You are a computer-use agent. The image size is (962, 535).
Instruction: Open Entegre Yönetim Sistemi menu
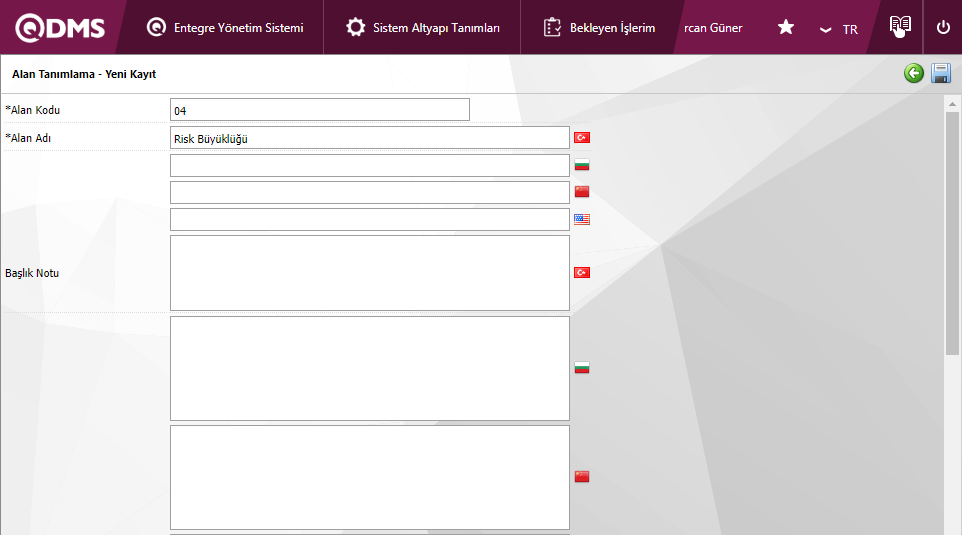point(225,28)
